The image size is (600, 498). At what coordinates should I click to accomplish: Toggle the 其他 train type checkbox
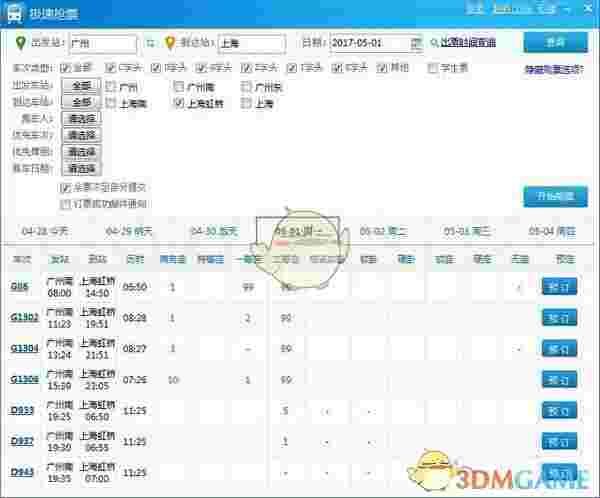382,68
